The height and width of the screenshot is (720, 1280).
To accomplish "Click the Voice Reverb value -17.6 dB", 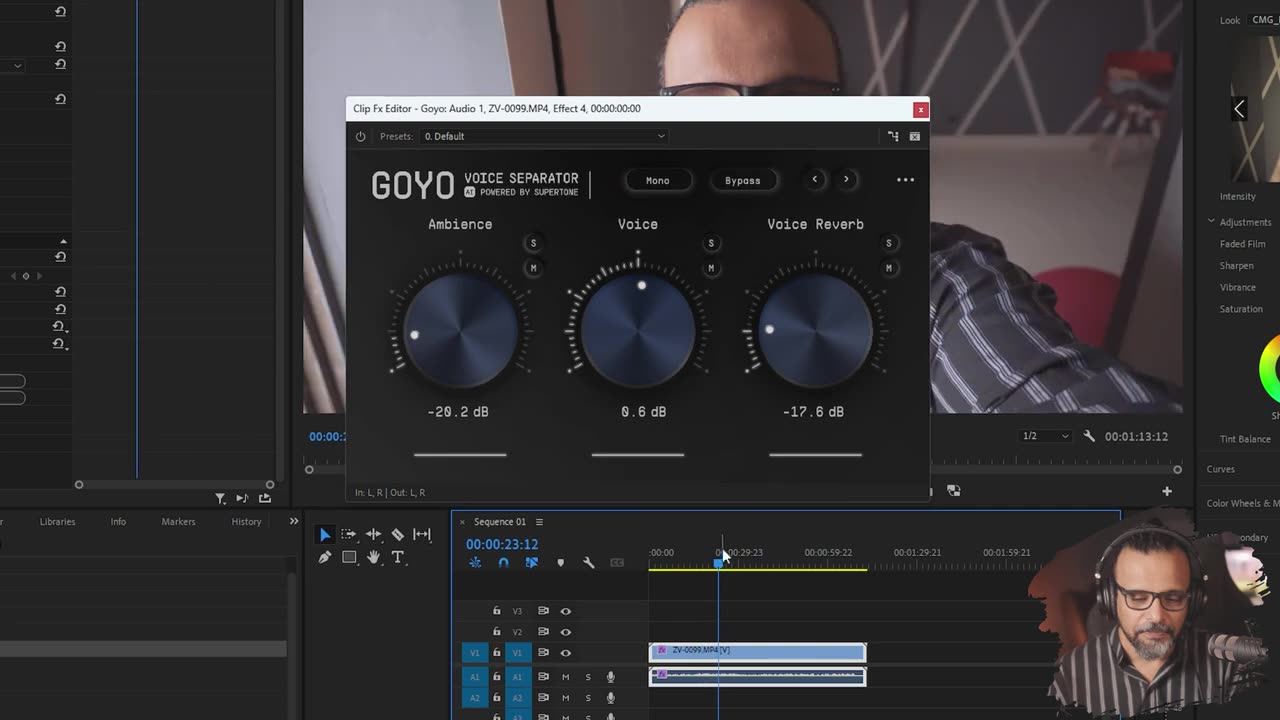I will click(x=813, y=412).
